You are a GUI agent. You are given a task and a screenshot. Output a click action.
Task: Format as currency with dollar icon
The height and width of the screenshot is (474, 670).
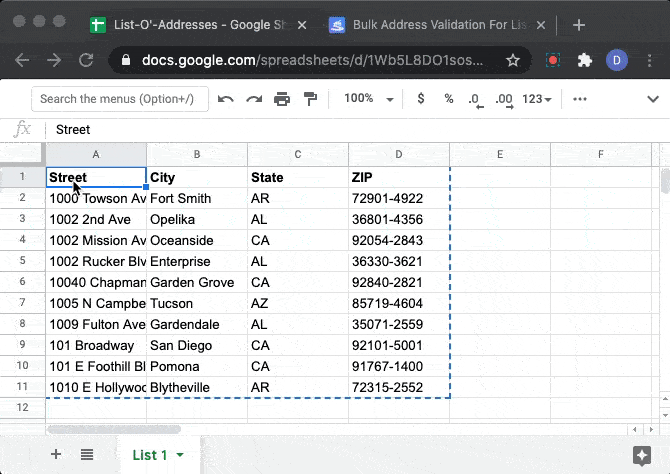[421, 99]
